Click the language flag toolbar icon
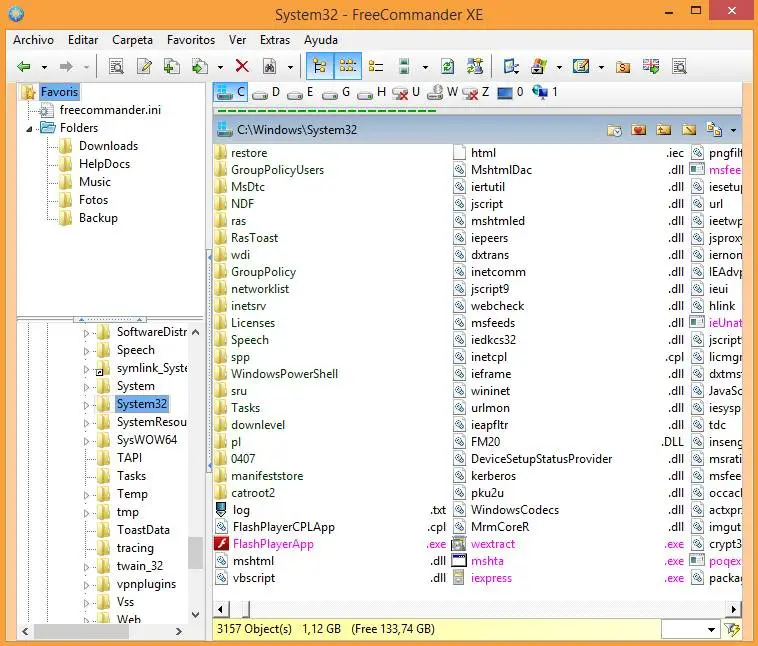Image resolution: width=758 pixels, height=646 pixels. 651,66
